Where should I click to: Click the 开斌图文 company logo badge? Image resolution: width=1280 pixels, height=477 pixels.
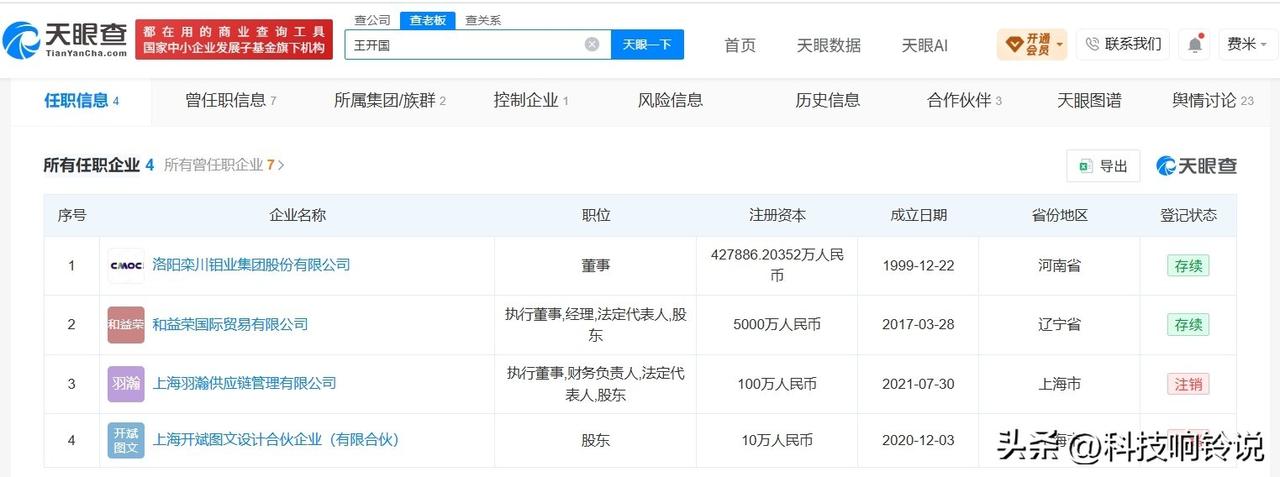click(x=126, y=440)
